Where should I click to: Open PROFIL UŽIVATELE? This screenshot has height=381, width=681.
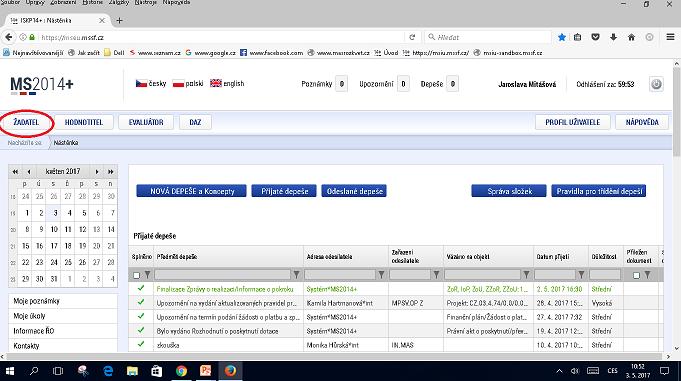pos(572,122)
